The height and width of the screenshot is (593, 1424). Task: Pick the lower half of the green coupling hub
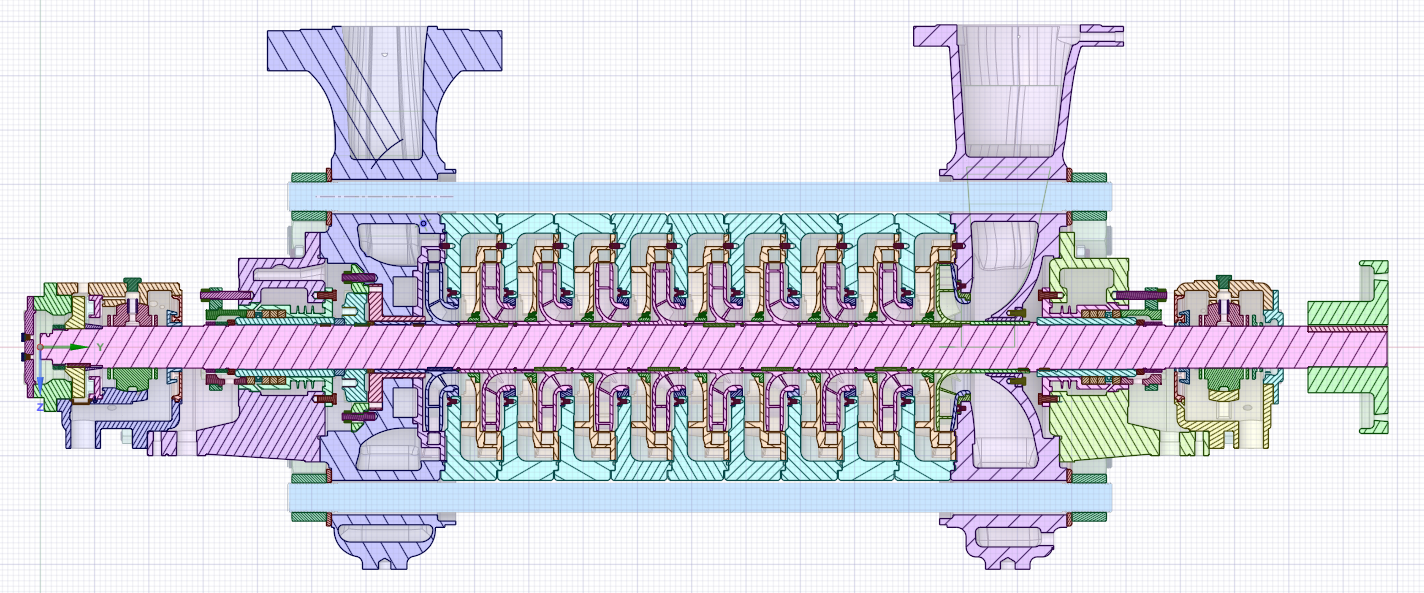coord(1350,400)
